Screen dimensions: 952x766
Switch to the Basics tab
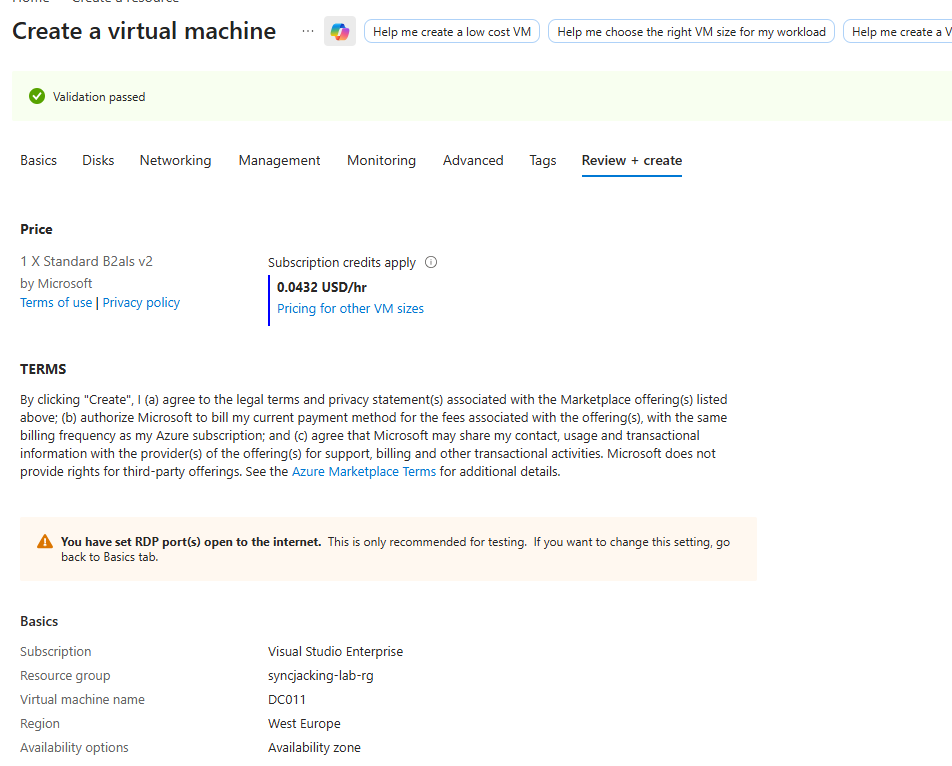tap(38, 160)
